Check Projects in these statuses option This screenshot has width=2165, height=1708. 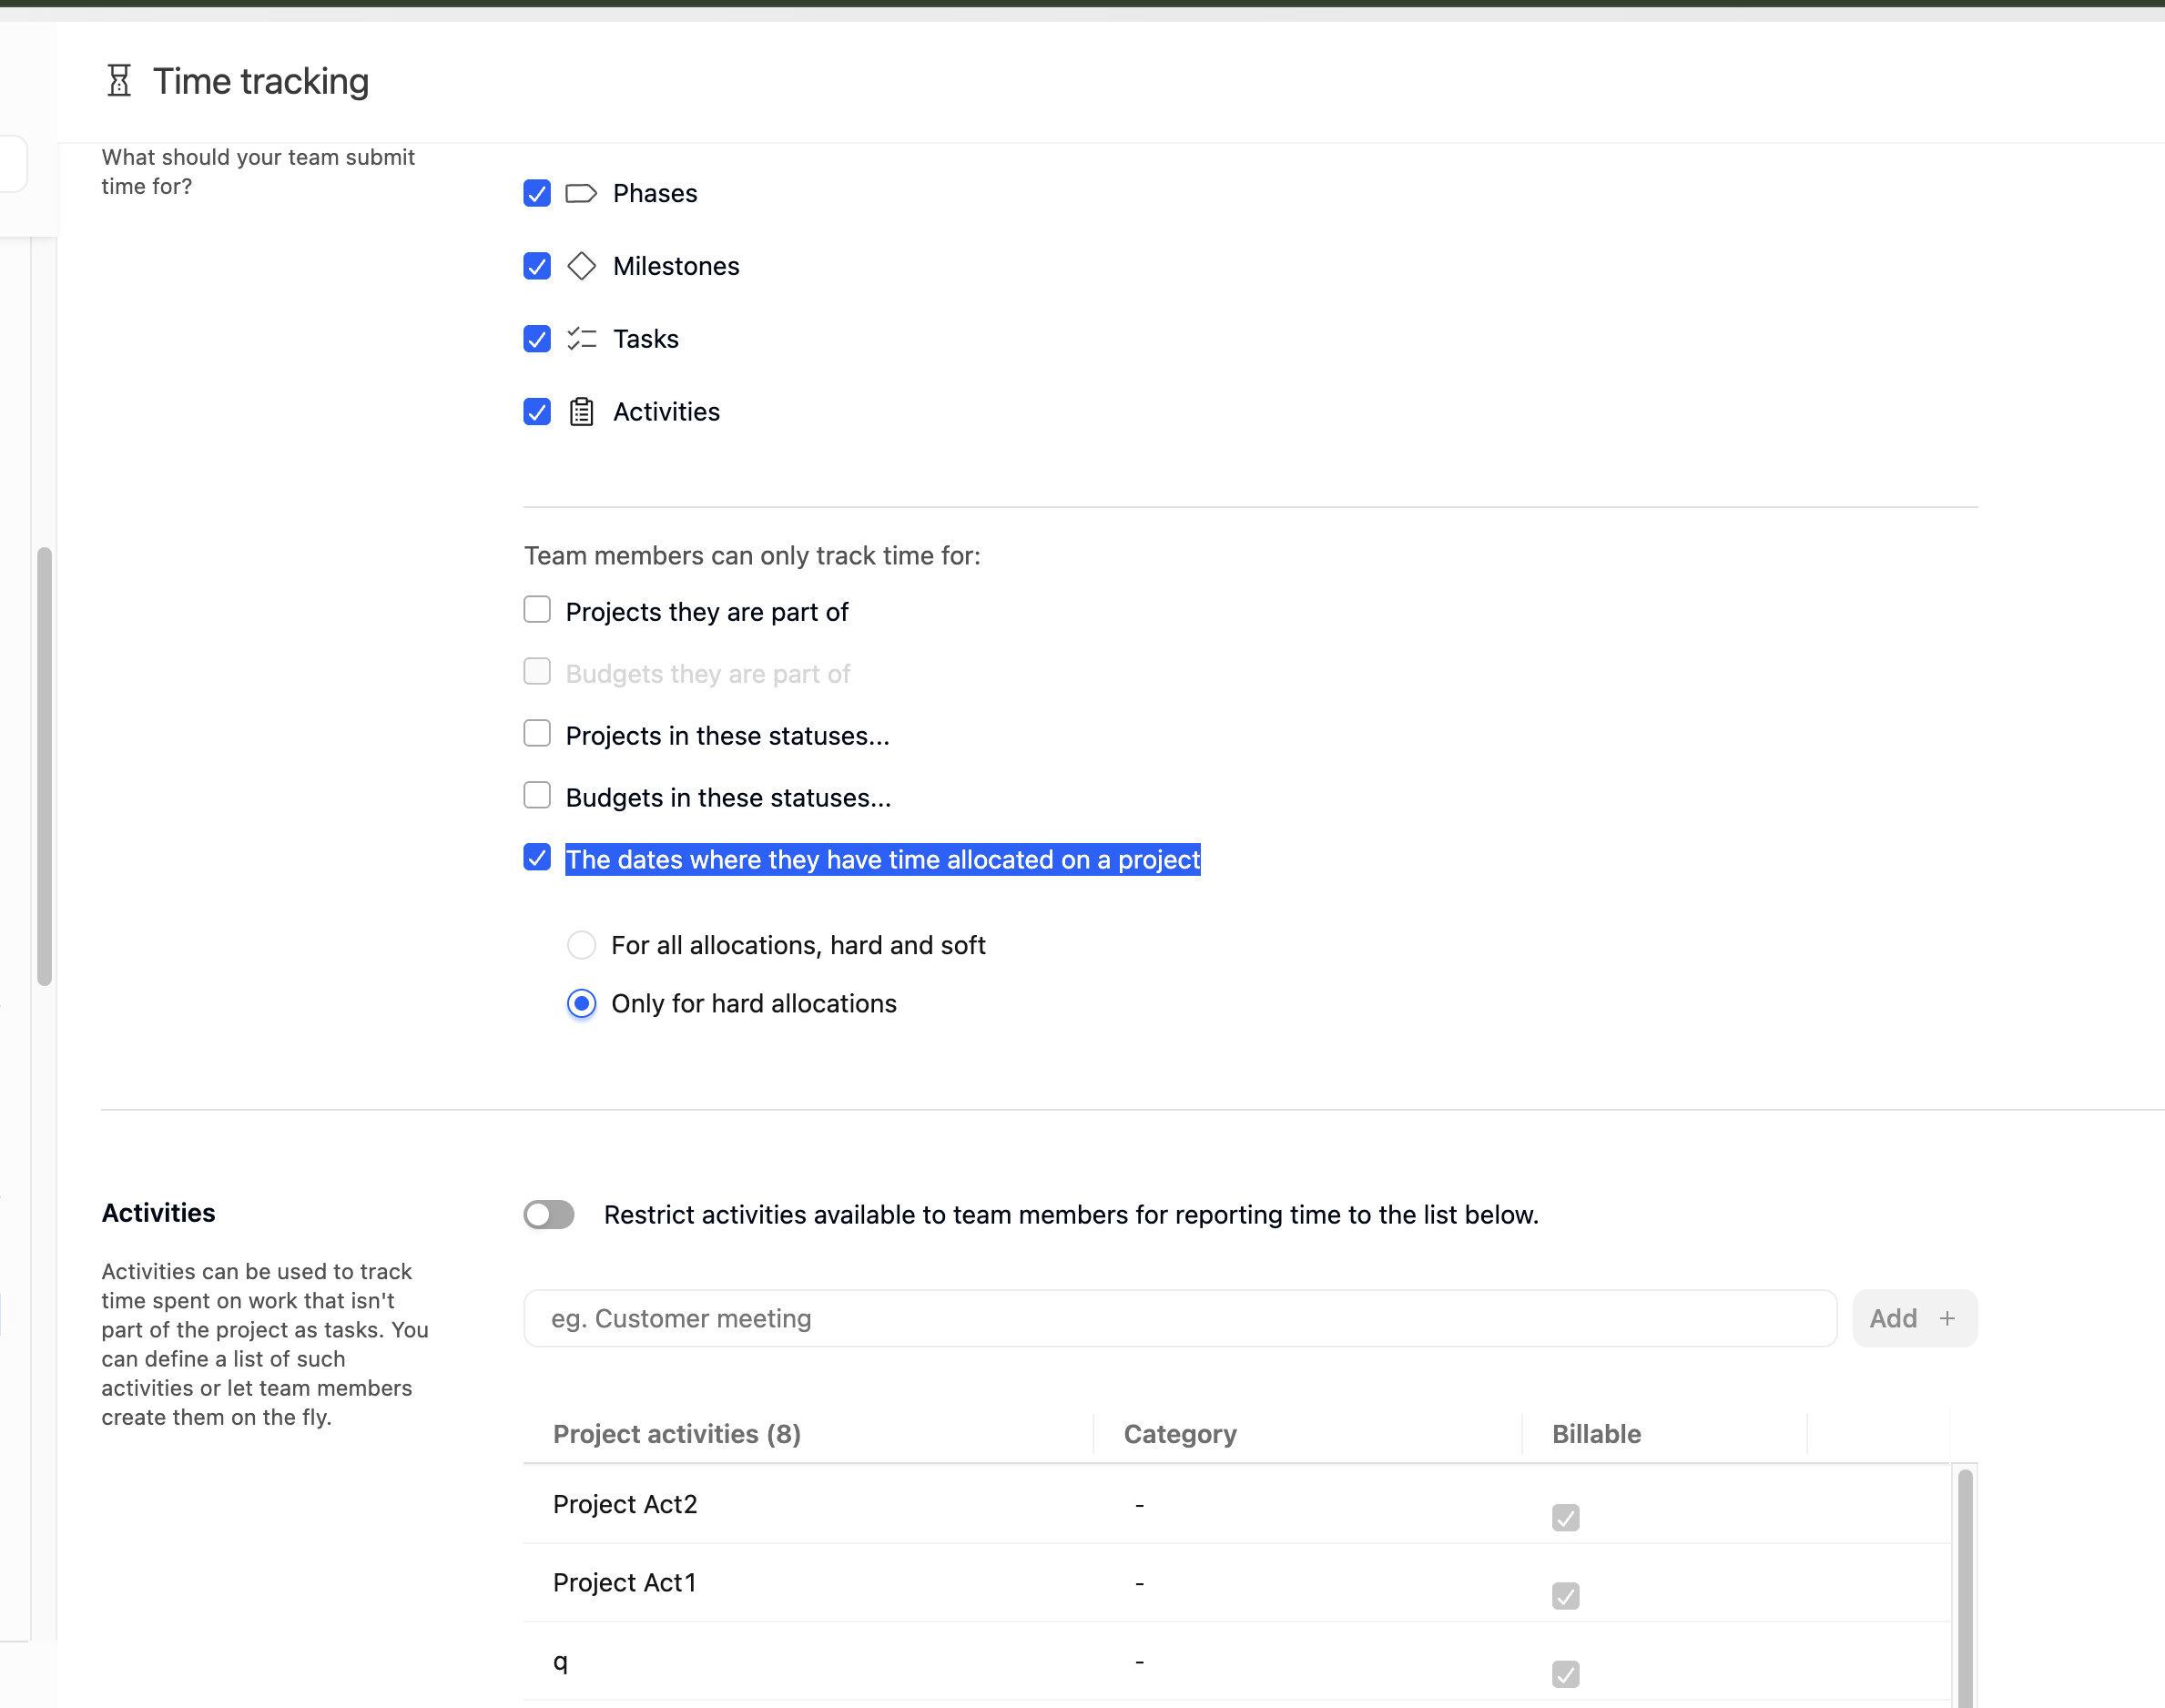click(x=537, y=734)
